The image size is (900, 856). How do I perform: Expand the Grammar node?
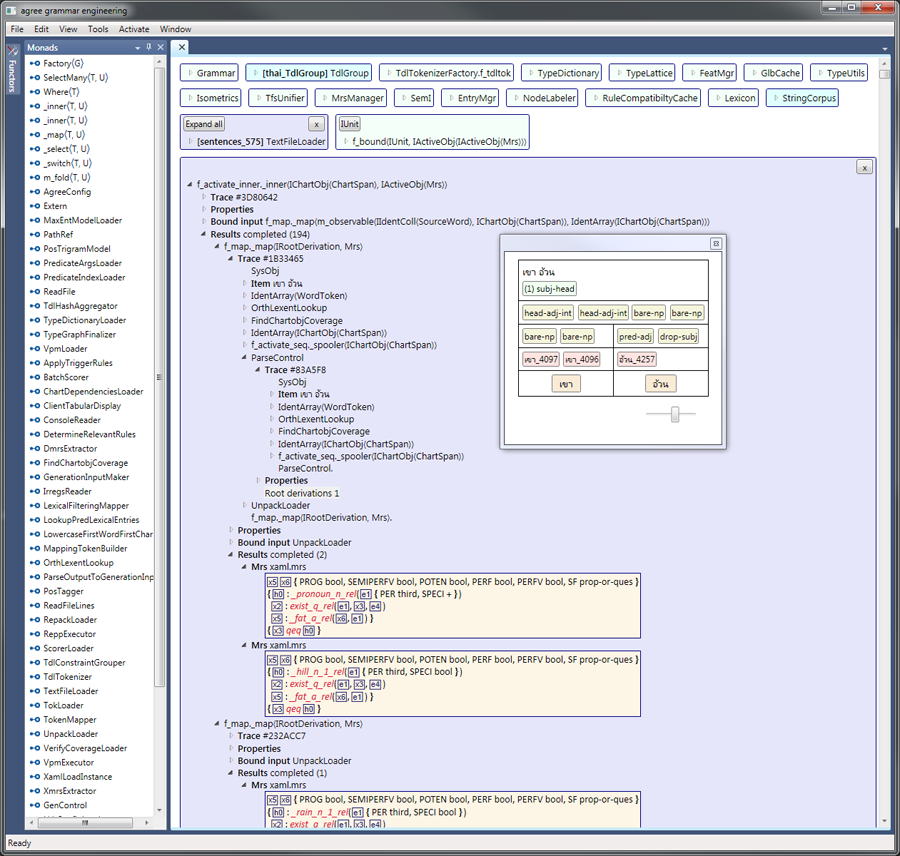[189, 73]
